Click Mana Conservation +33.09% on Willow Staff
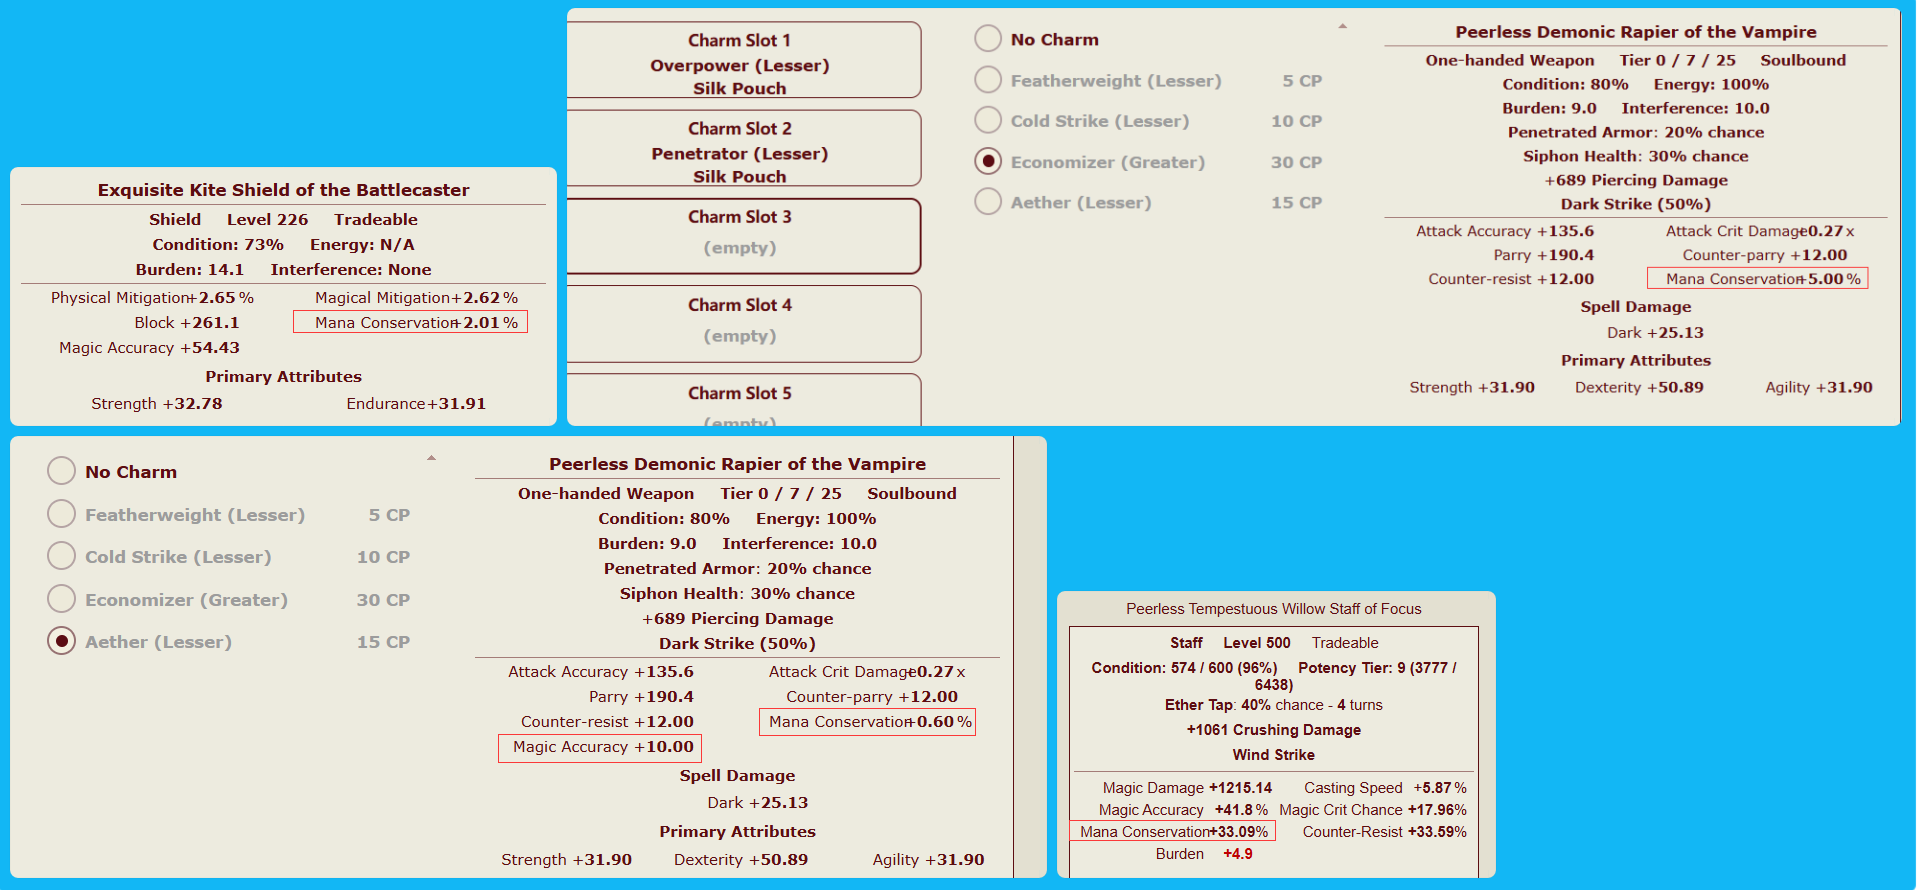Image resolution: width=1917 pixels, height=890 pixels. pyautogui.click(x=1173, y=832)
